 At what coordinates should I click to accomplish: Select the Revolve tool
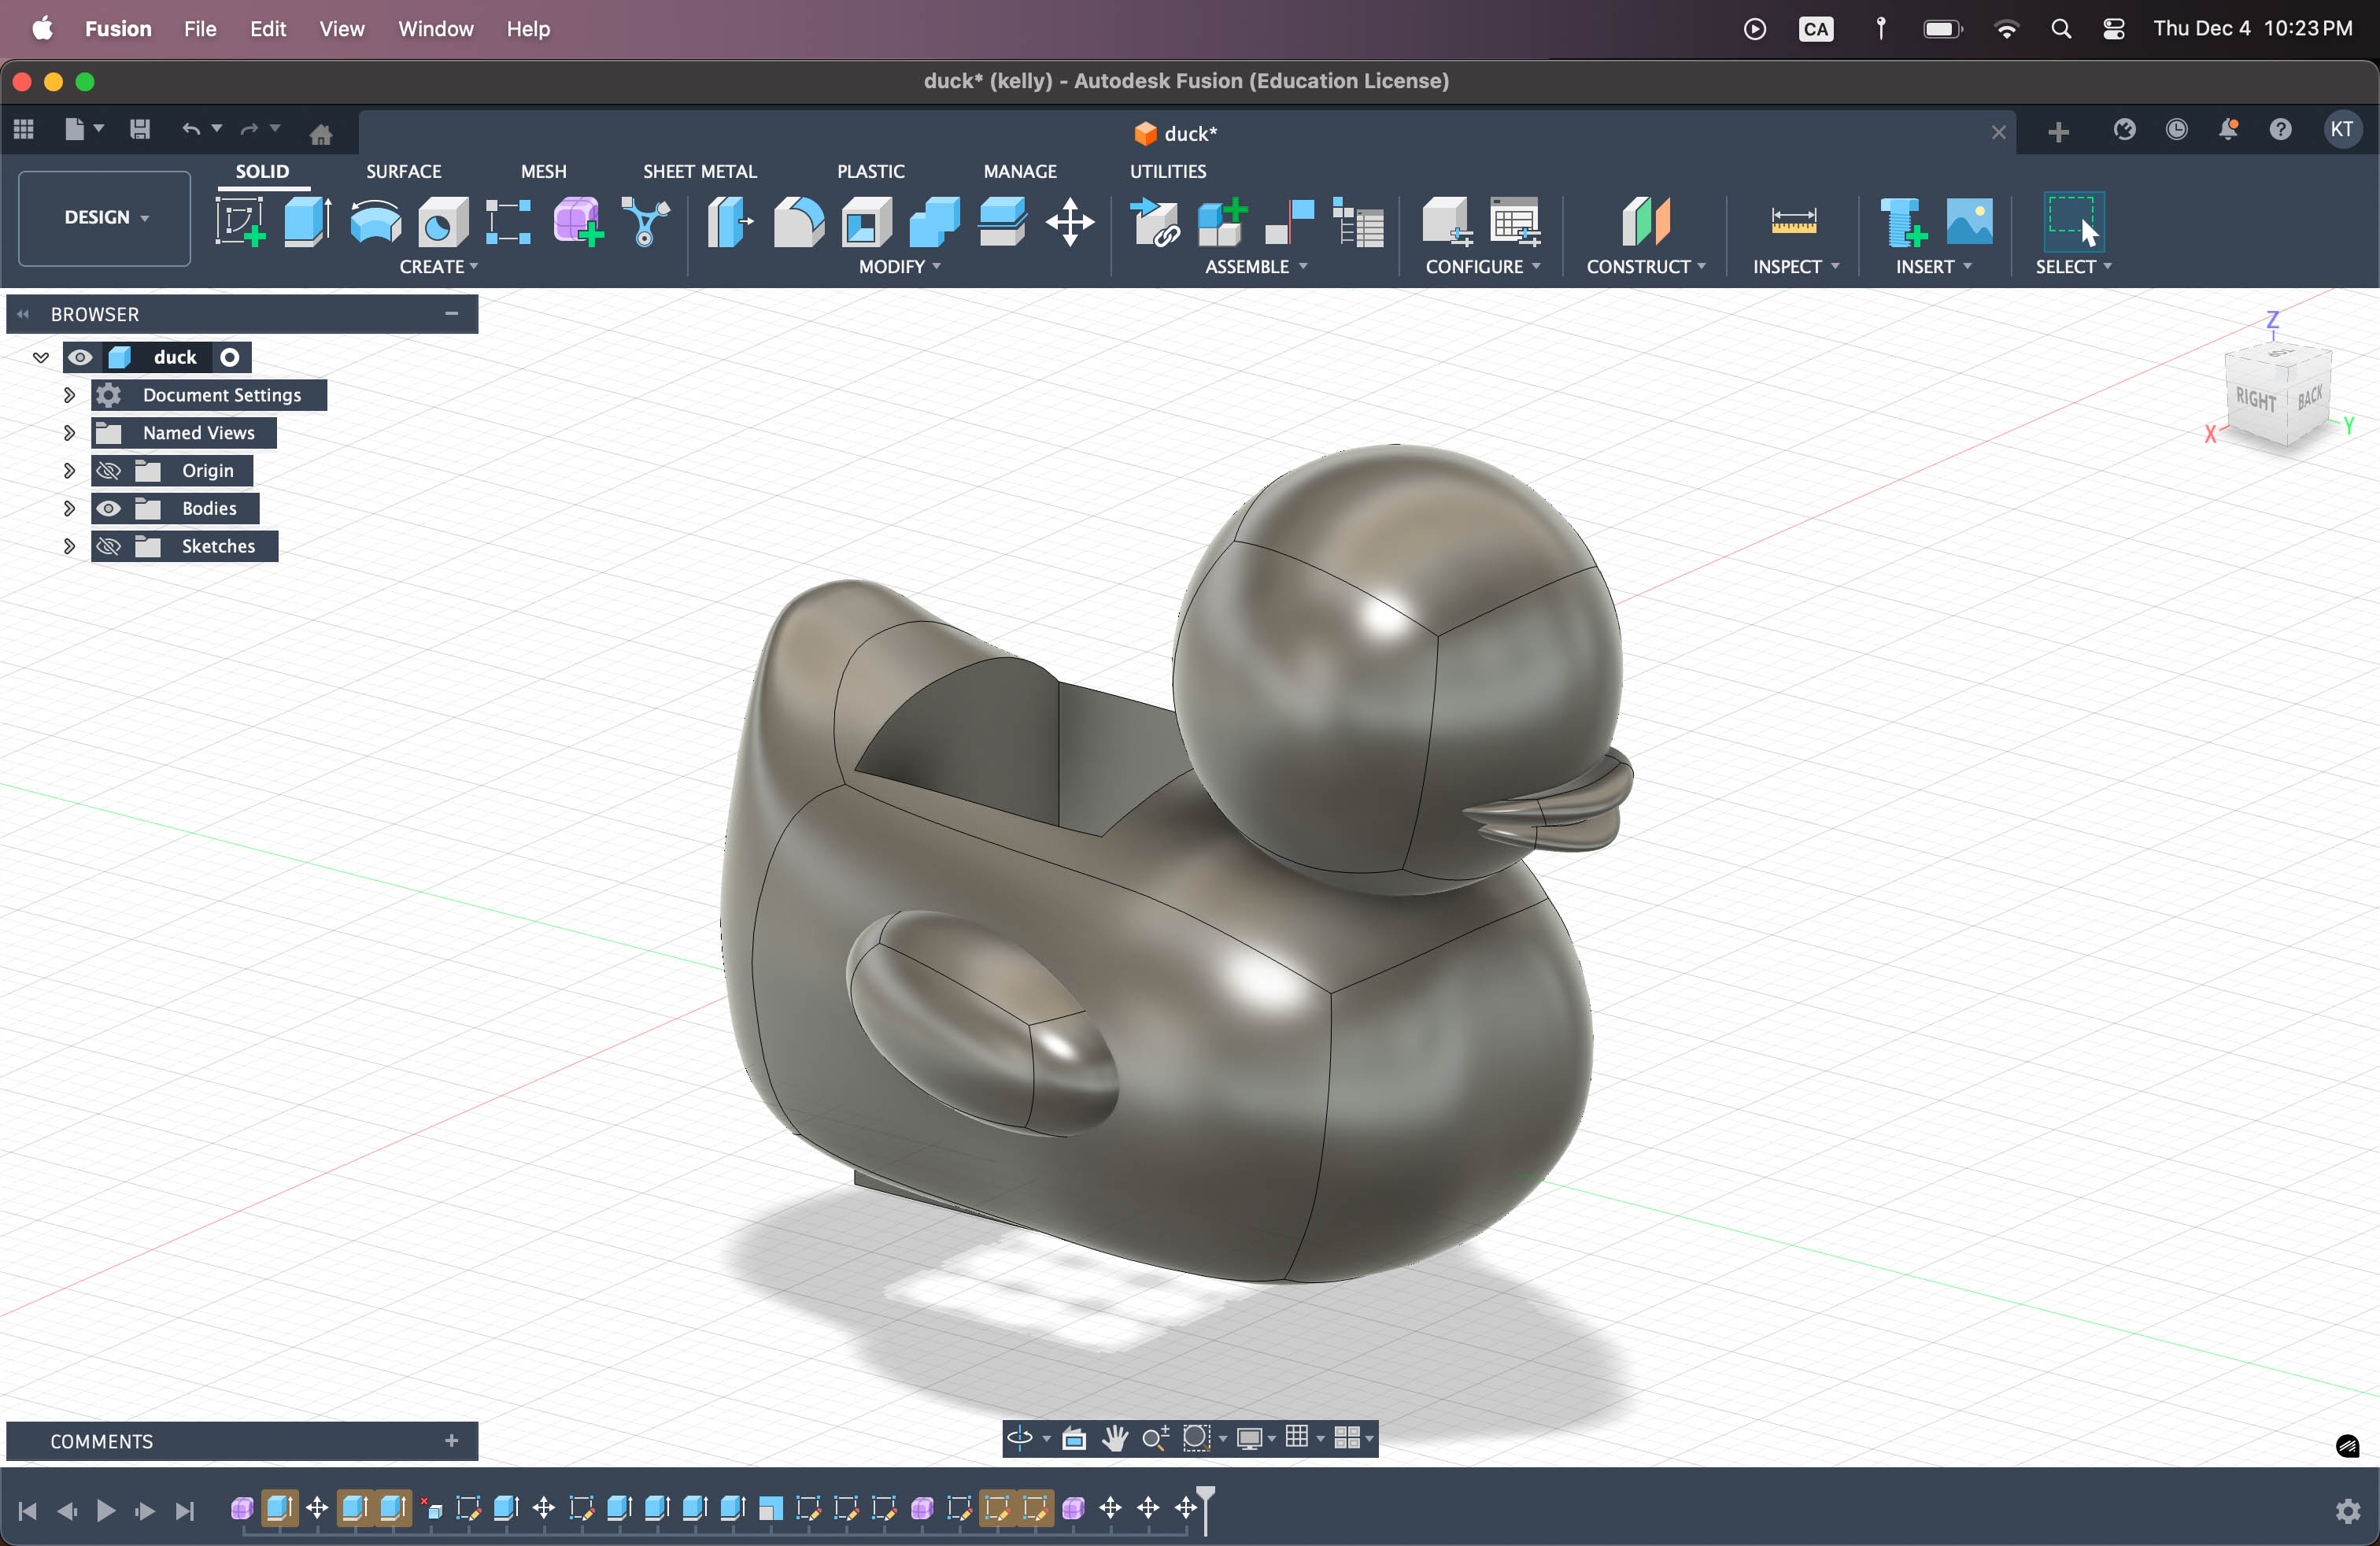(375, 221)
